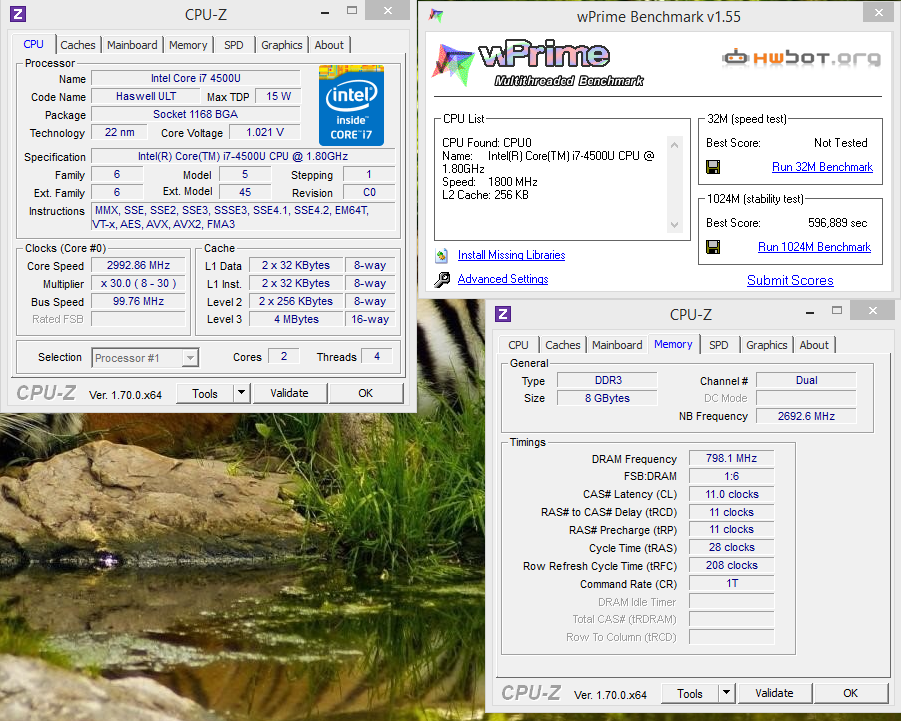Close the wPrime Benchmark window
Screen dimensions: 901x721
tap(879, 12)
